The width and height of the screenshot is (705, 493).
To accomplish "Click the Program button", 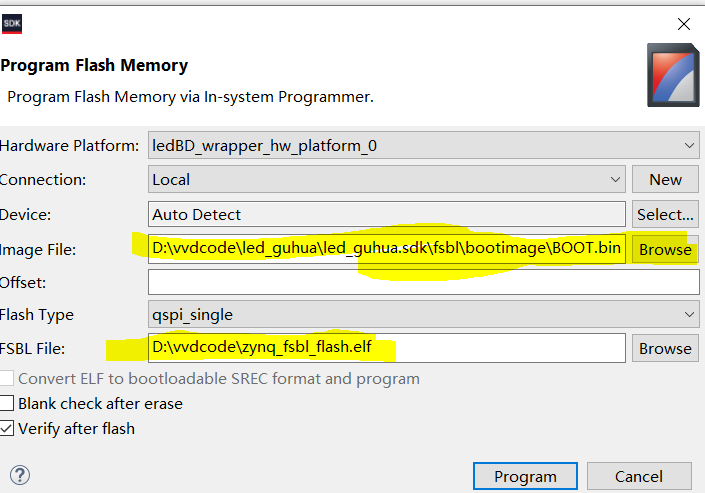I will tap(525, 476).
